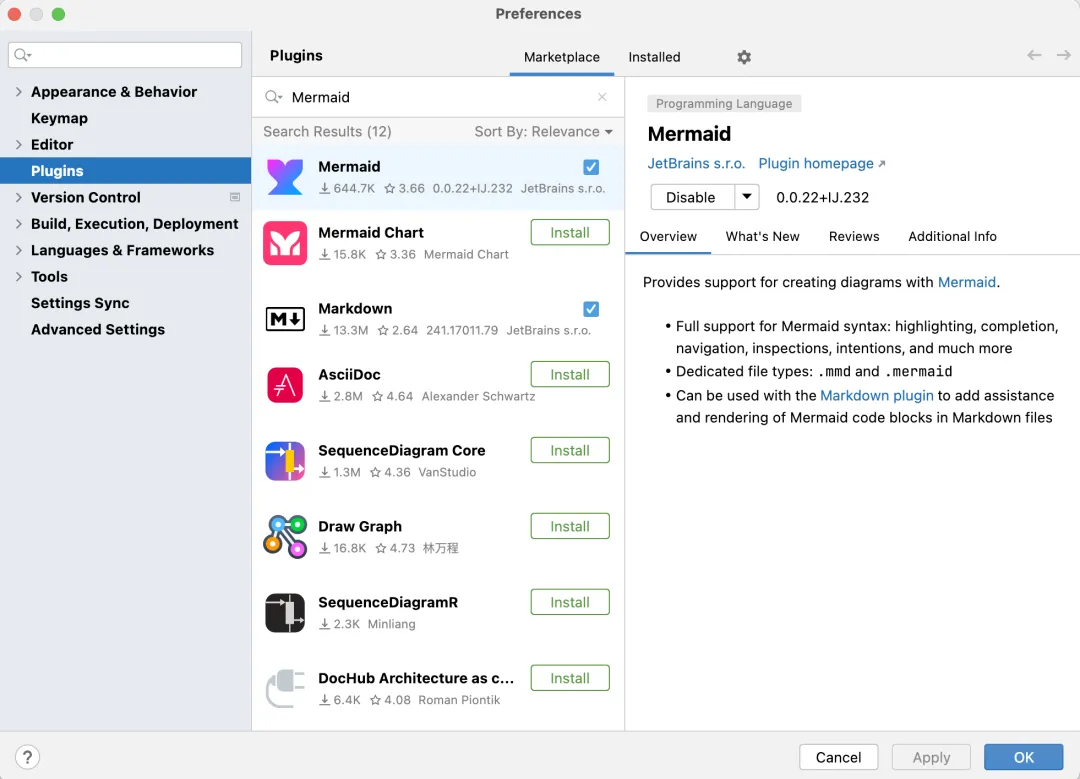Image resolution: width=1080 pixels, height=779 pixels.
Task: Click the AsciiDoc plugin icon
Action: click(284, 385)
